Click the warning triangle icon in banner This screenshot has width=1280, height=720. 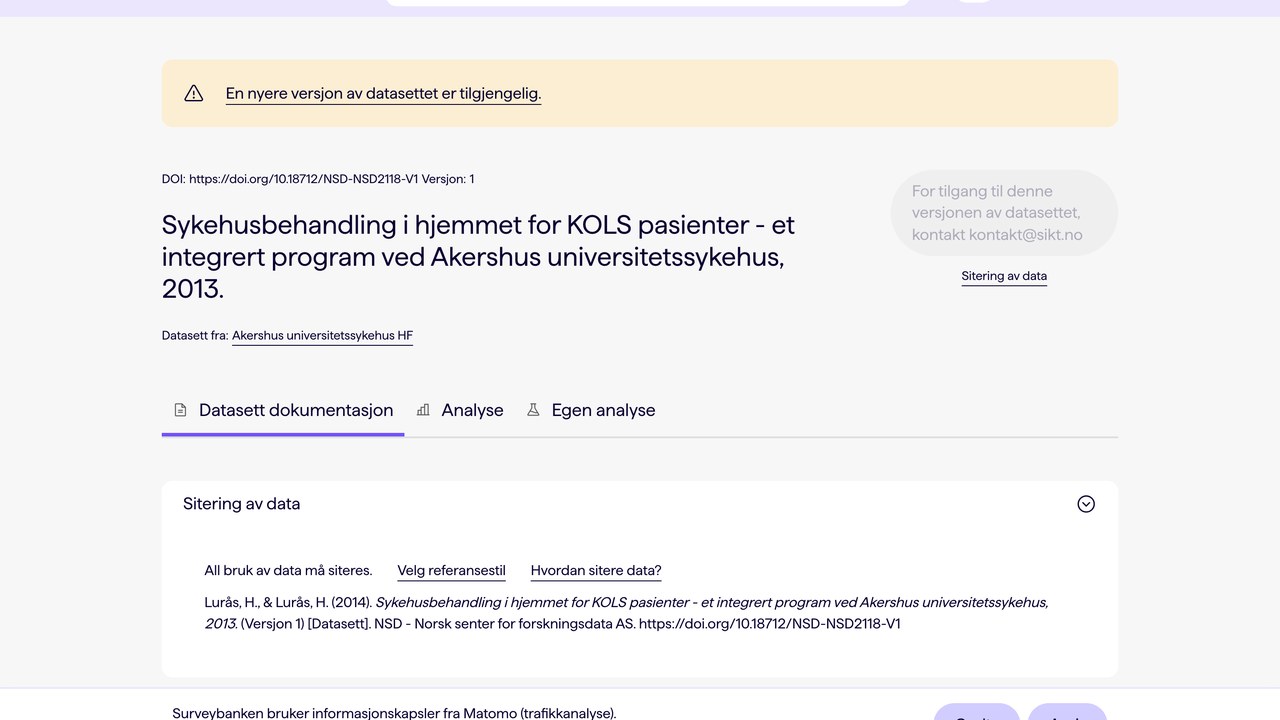(x=194, y=93)
